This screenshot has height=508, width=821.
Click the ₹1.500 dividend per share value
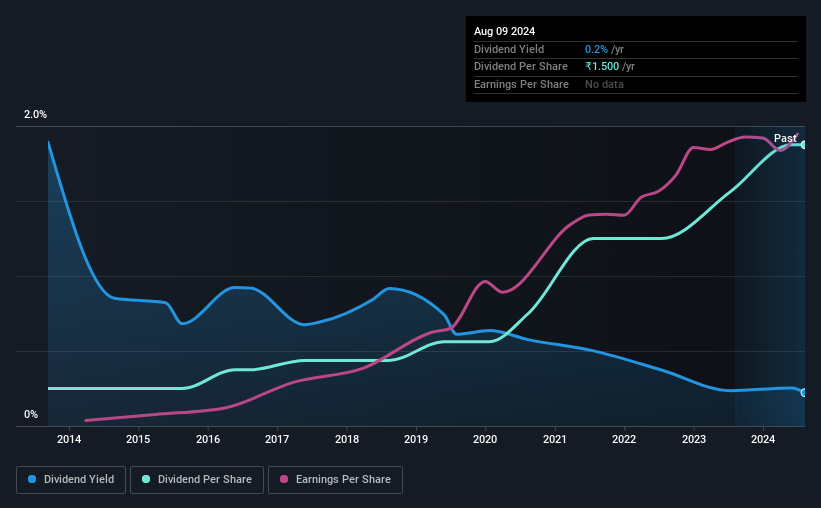602,67
